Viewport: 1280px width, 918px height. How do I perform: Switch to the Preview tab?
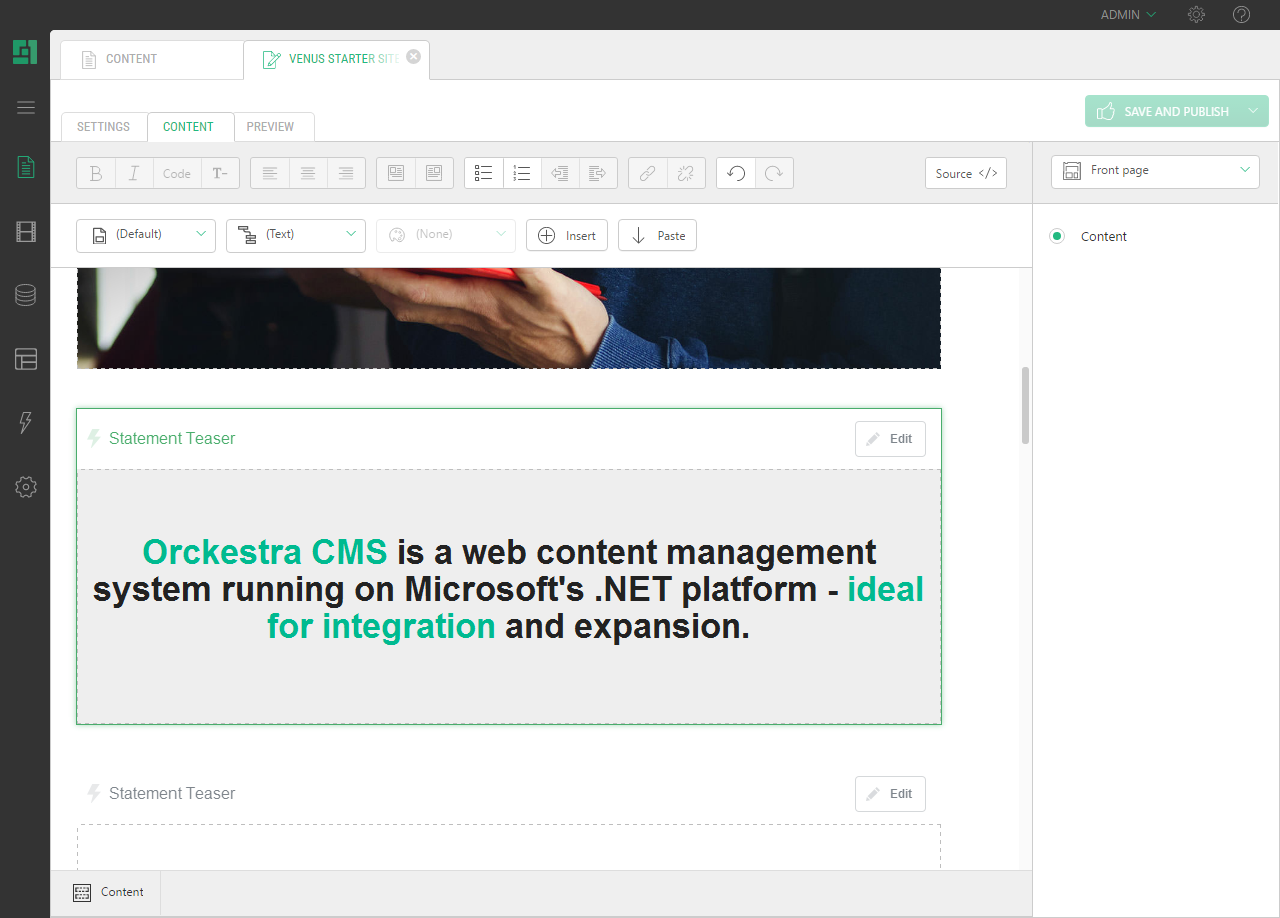(x=270, y=127)
